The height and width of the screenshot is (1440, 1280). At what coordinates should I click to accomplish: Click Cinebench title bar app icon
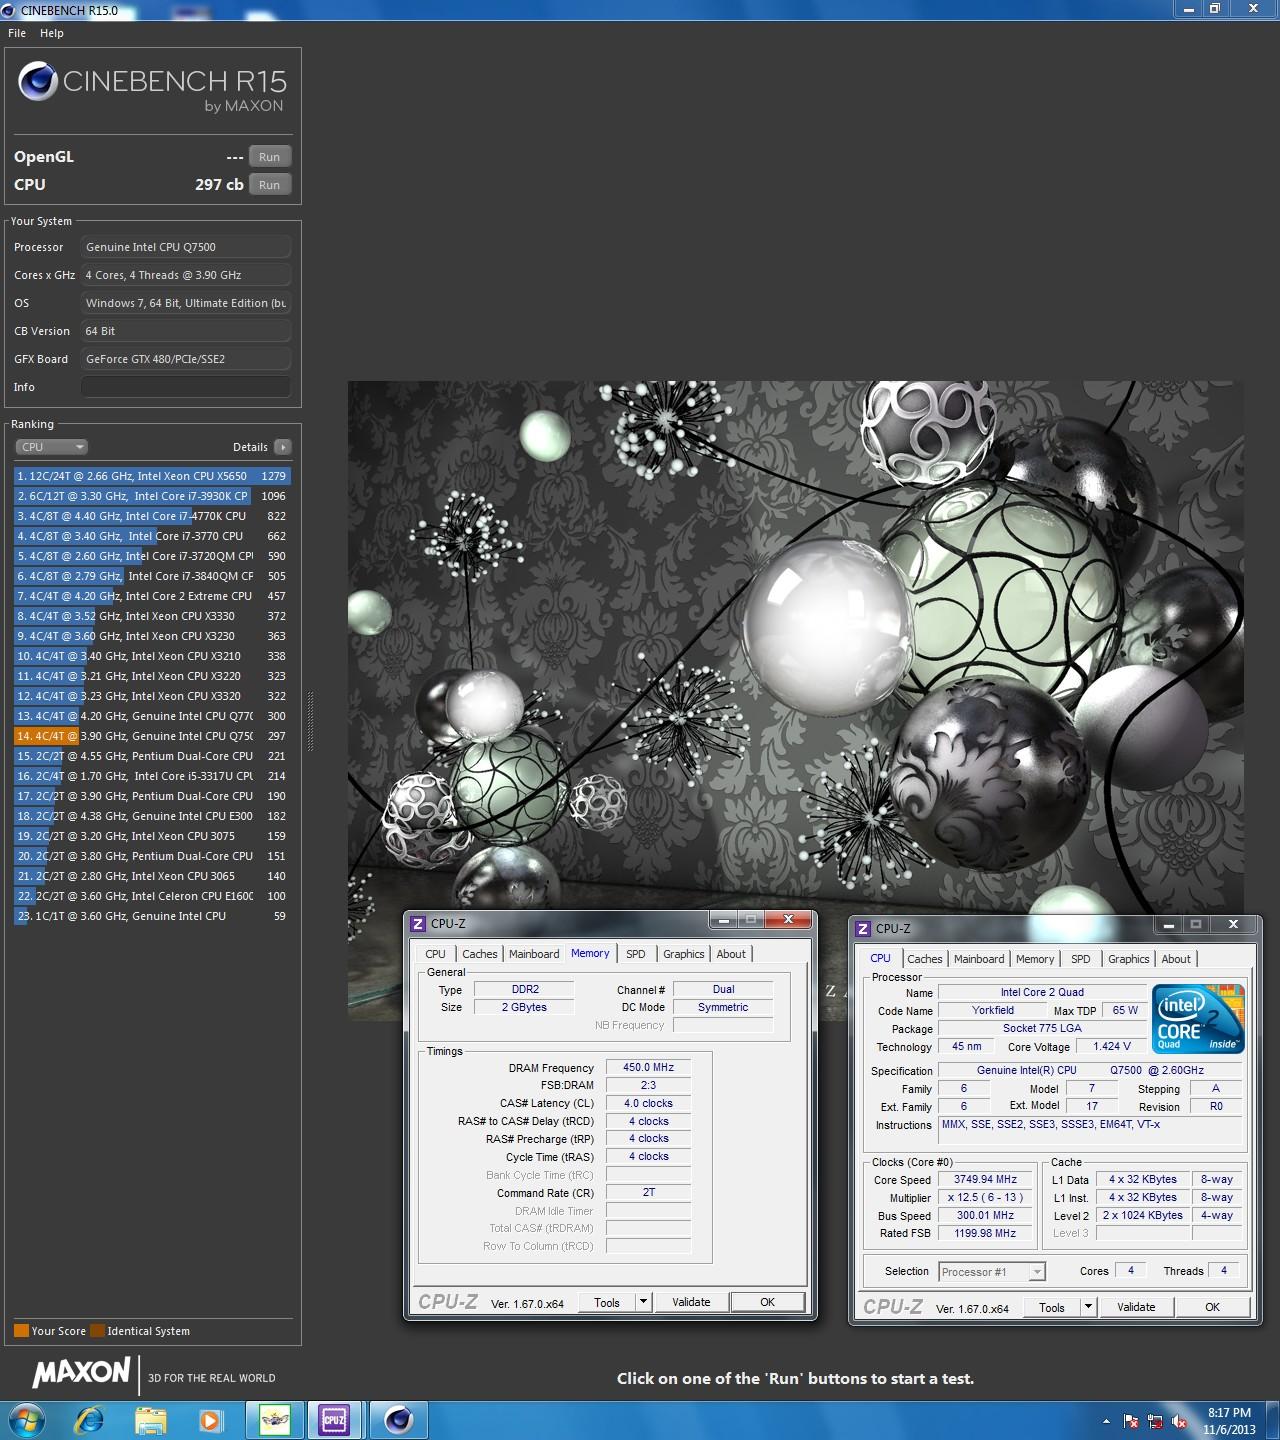[x=9, y=10]
